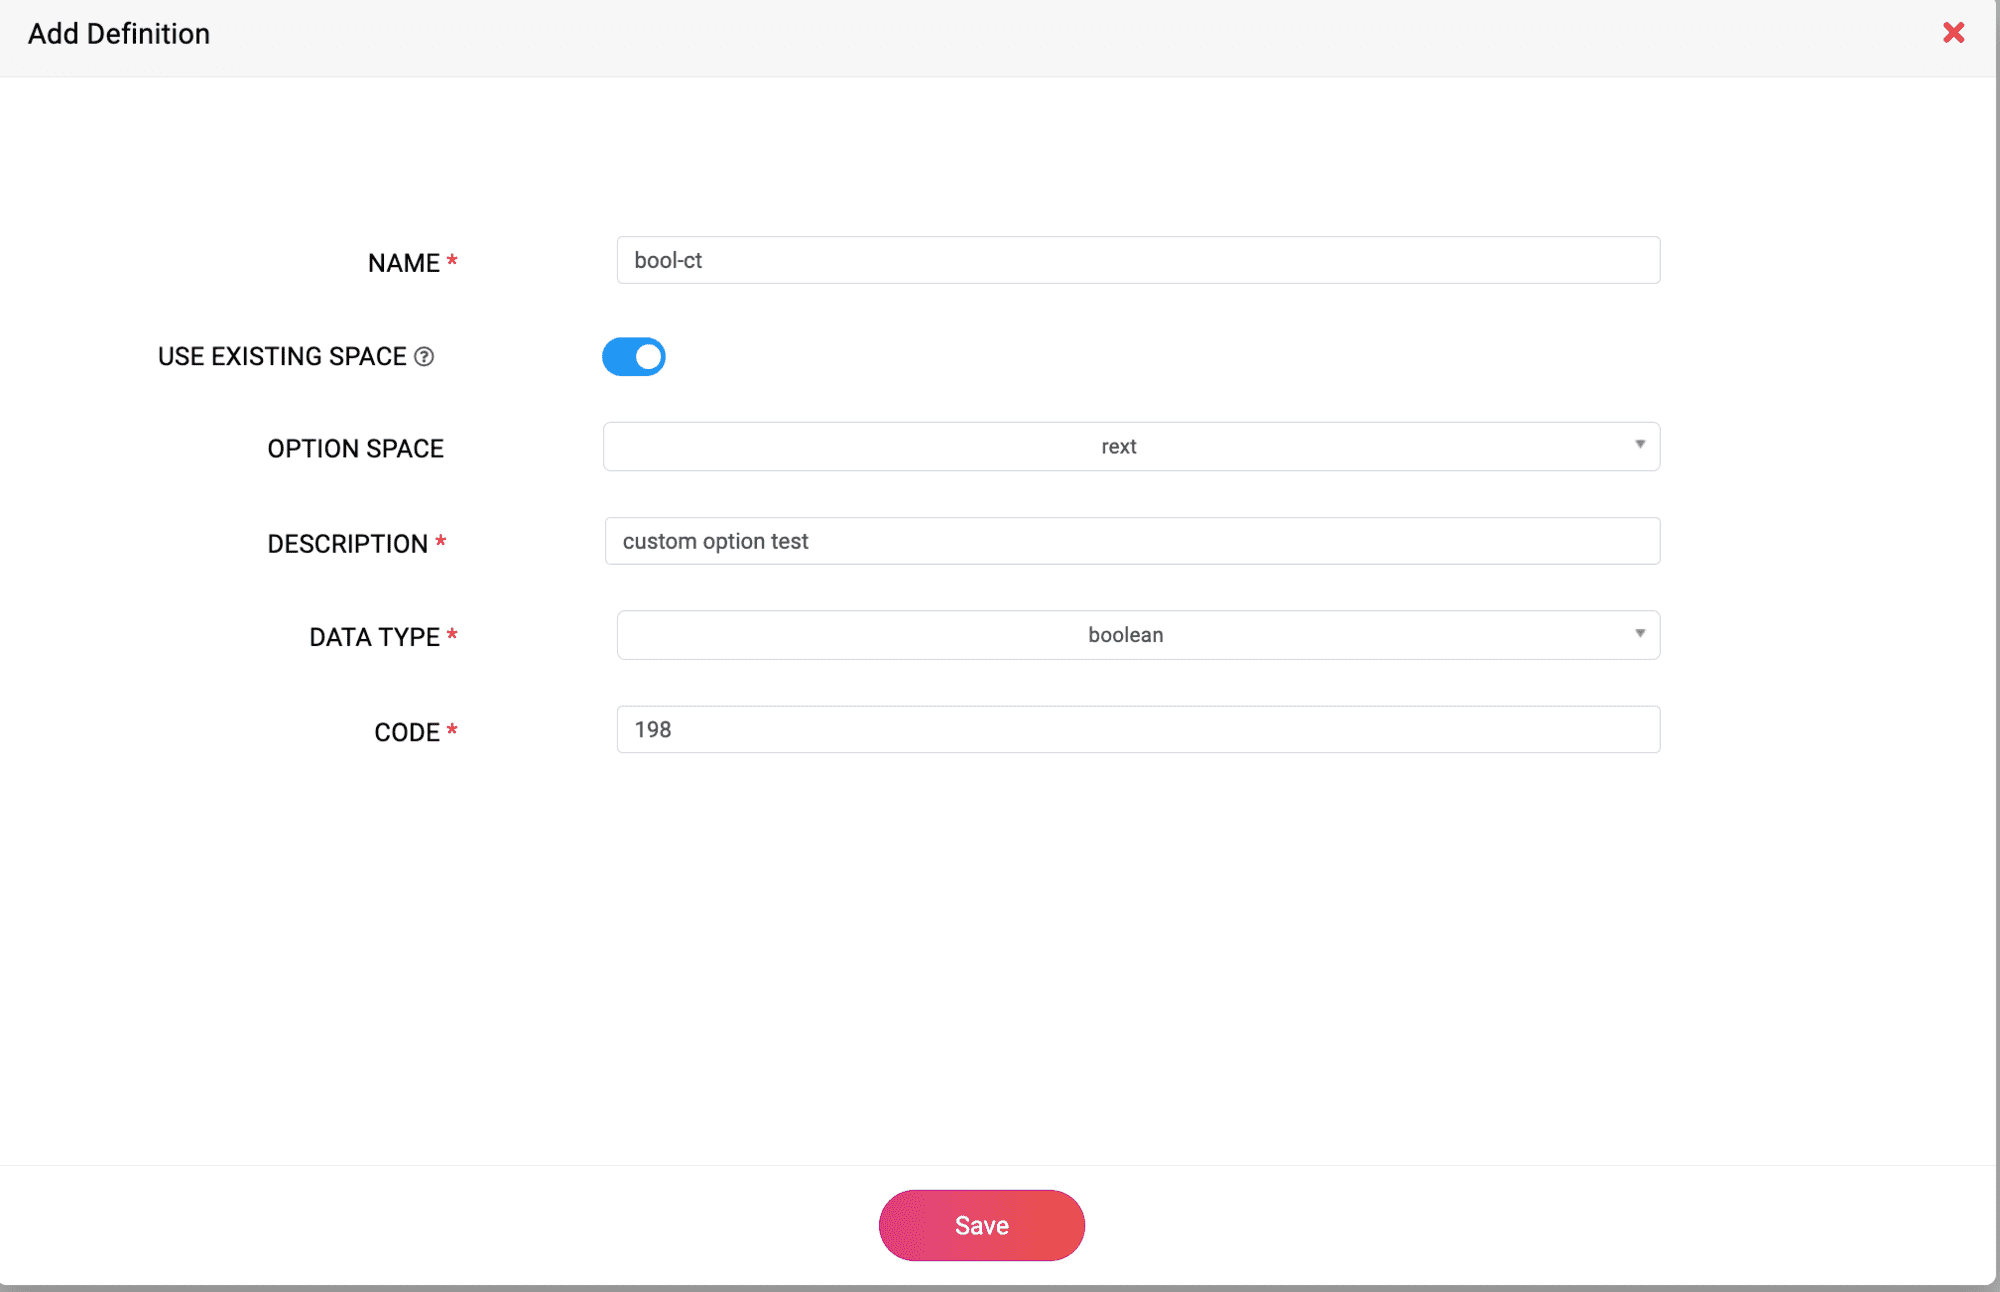This screenshot has width=2000, height=1292.
Task: Close the Add Definition dialog
Action: tap(1953, 33)
